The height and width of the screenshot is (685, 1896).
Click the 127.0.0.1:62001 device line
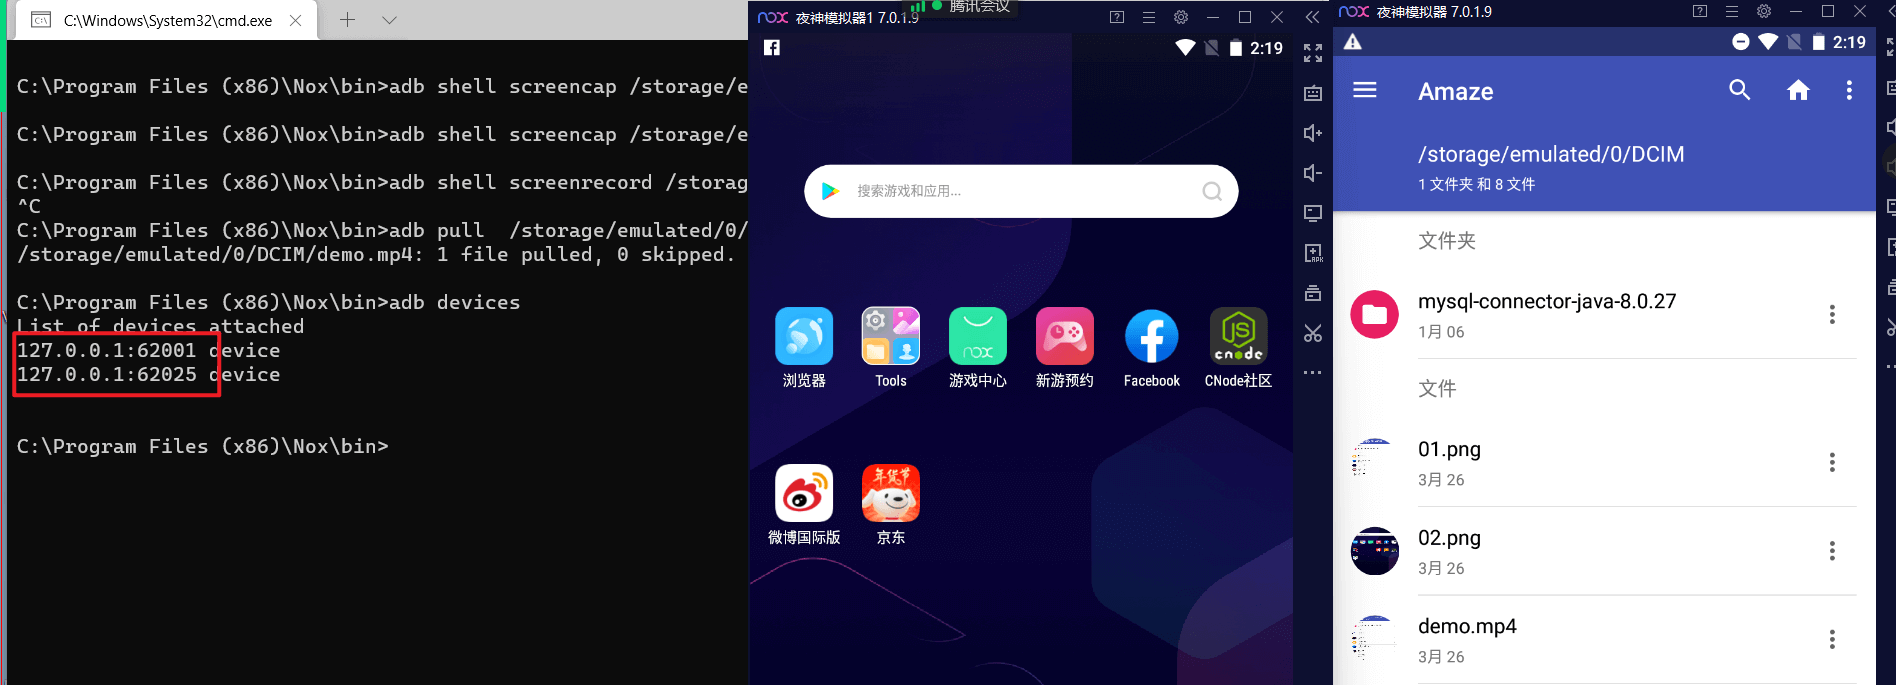(149, 350)
